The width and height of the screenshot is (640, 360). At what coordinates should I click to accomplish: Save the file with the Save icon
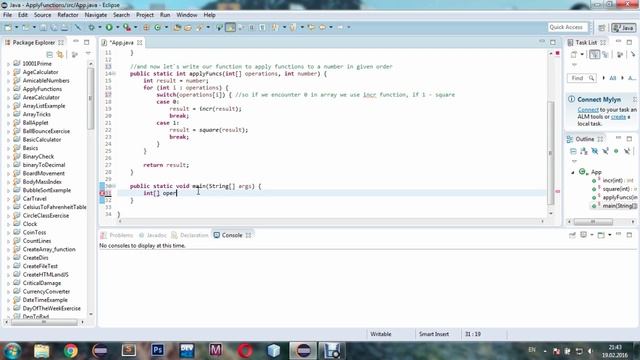click(43, 27)
